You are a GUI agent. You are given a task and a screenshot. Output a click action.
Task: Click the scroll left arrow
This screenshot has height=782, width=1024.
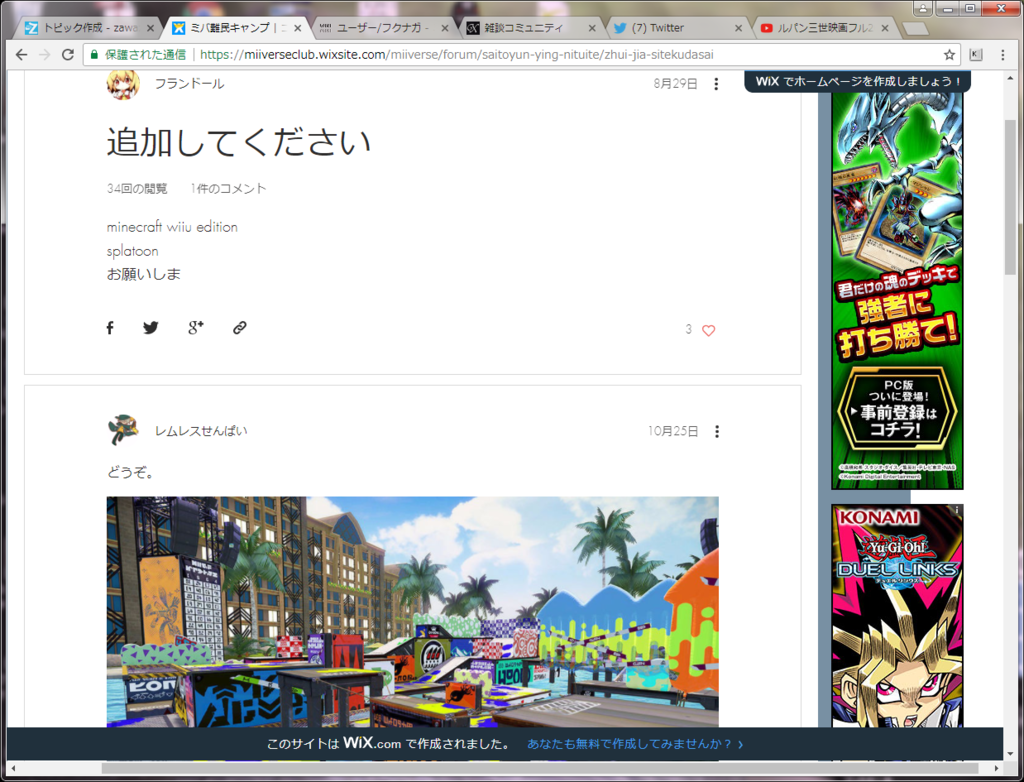tap(13, 768)
